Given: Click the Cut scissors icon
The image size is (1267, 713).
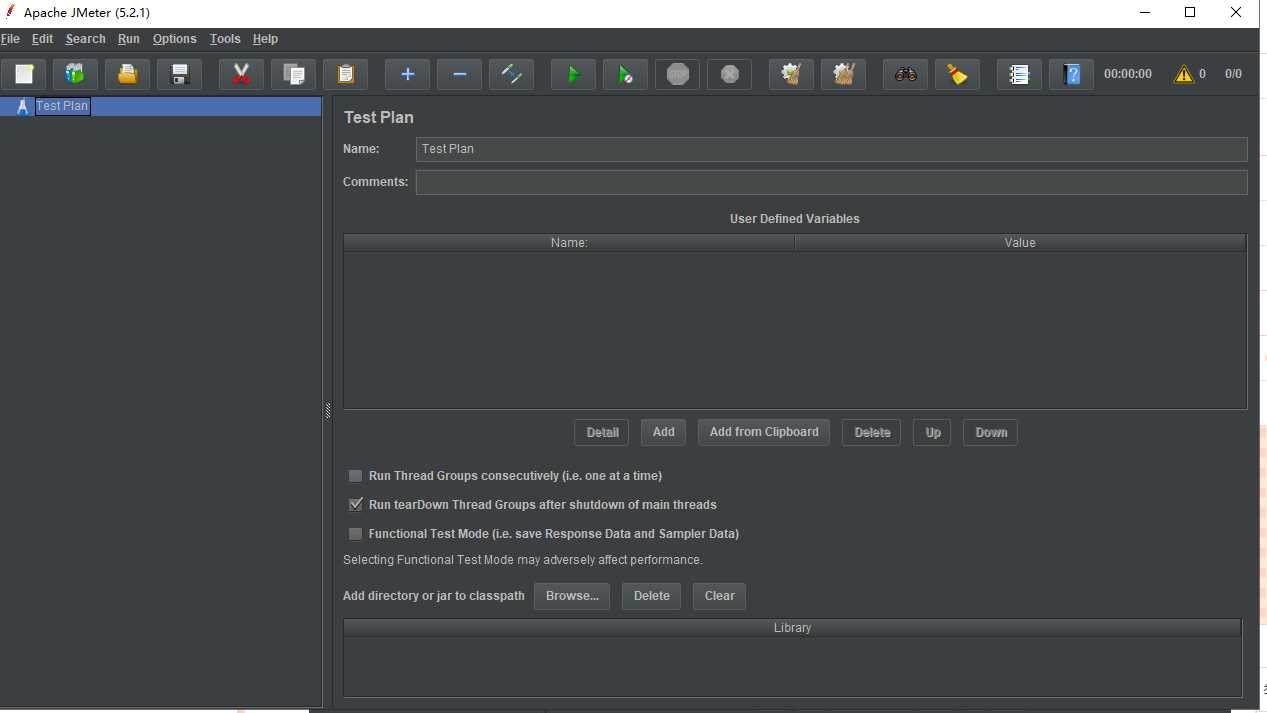Looking at the screenshot, I should (241, 74).
